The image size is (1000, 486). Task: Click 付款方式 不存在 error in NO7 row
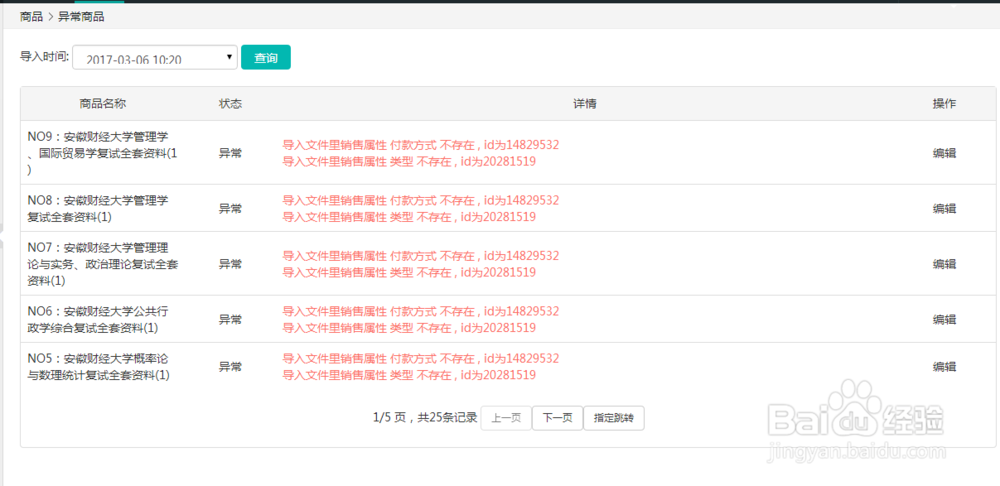pos(421,256)
